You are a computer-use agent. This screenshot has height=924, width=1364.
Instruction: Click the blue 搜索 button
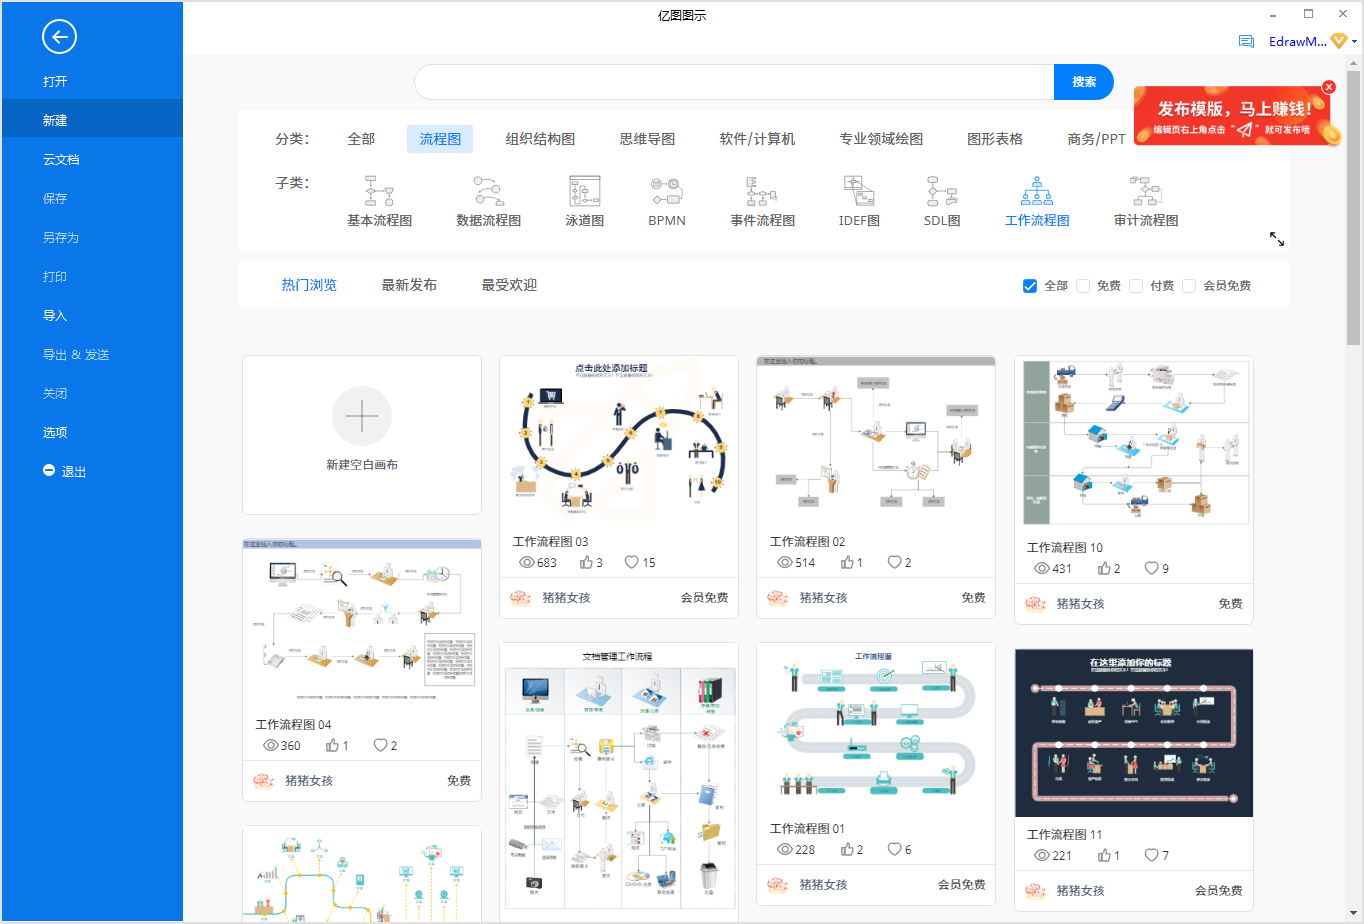coord(1084,82)
